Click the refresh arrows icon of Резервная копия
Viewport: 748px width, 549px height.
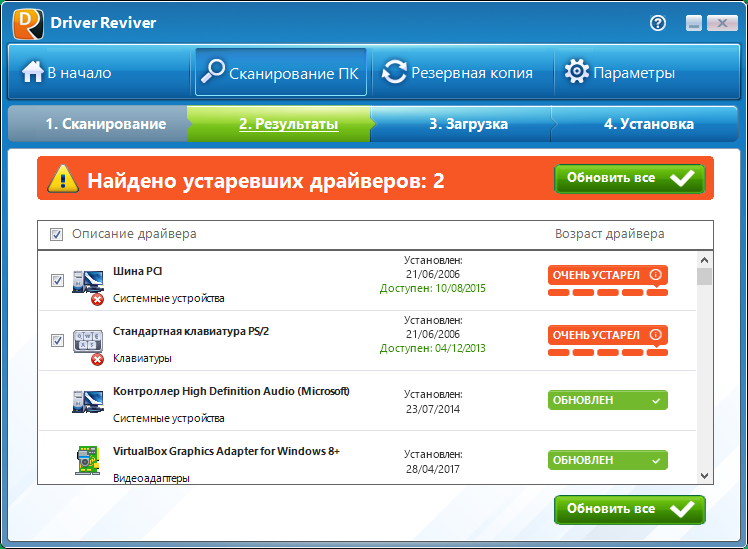394,72
